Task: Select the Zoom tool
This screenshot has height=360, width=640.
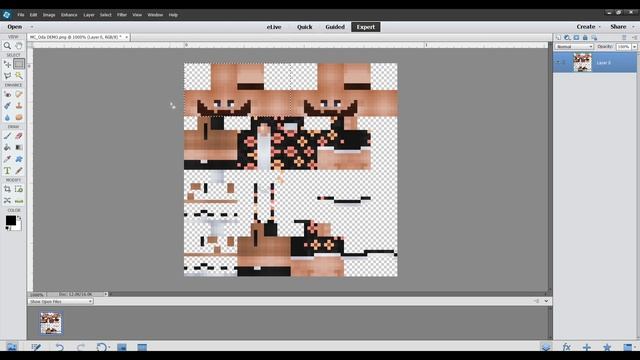Action: [x=7, y=46]
